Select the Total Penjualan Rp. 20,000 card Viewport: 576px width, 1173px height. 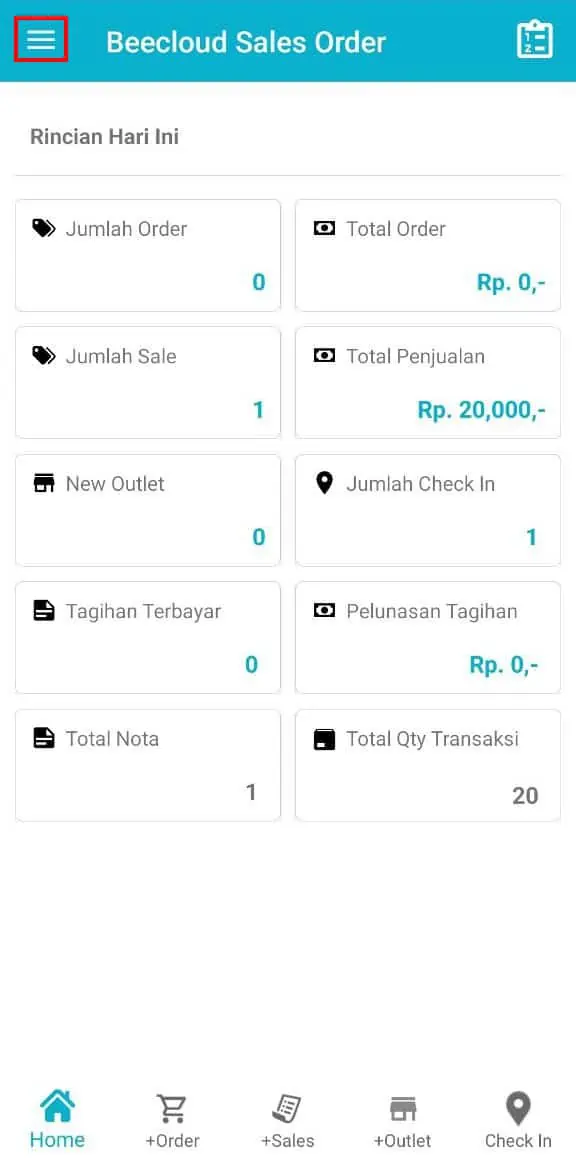coord(428,382)
